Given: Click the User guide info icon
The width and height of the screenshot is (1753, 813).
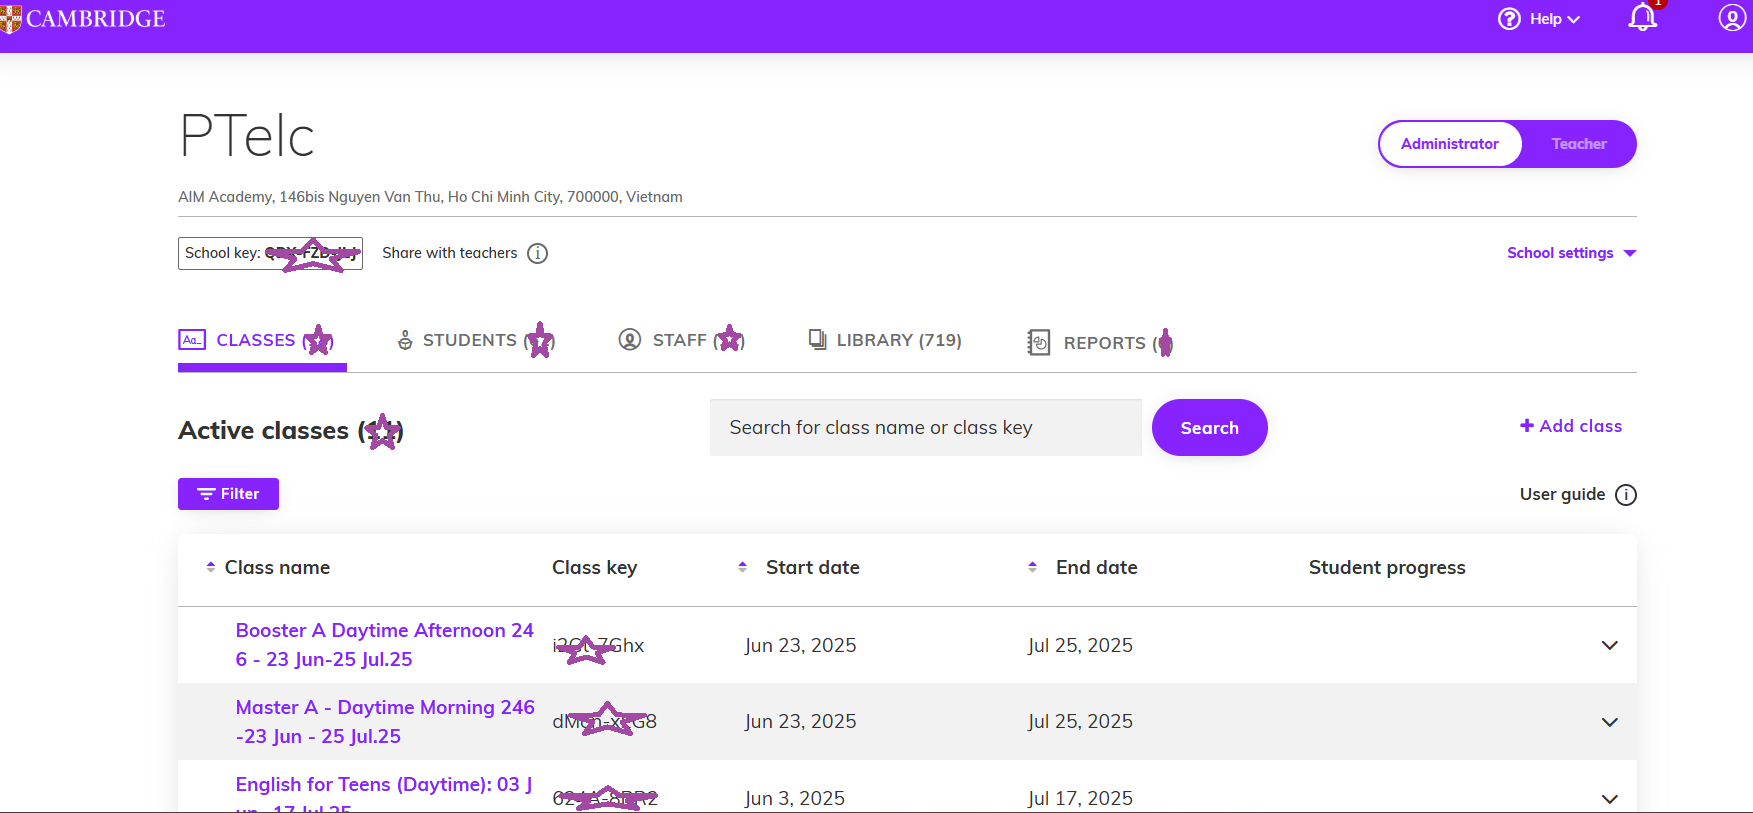Looking at the screenshot, I should click(x=1626, y=495).
